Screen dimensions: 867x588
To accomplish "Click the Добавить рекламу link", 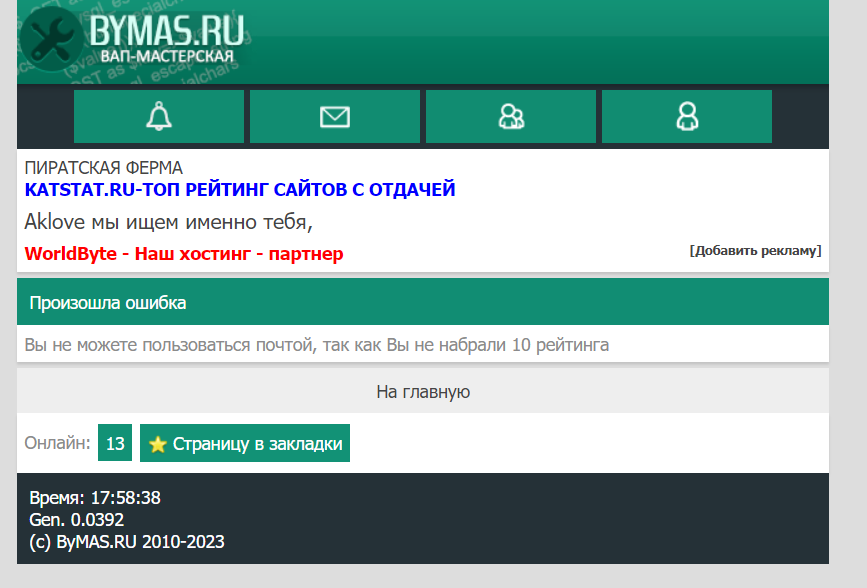I will (755, 250).
